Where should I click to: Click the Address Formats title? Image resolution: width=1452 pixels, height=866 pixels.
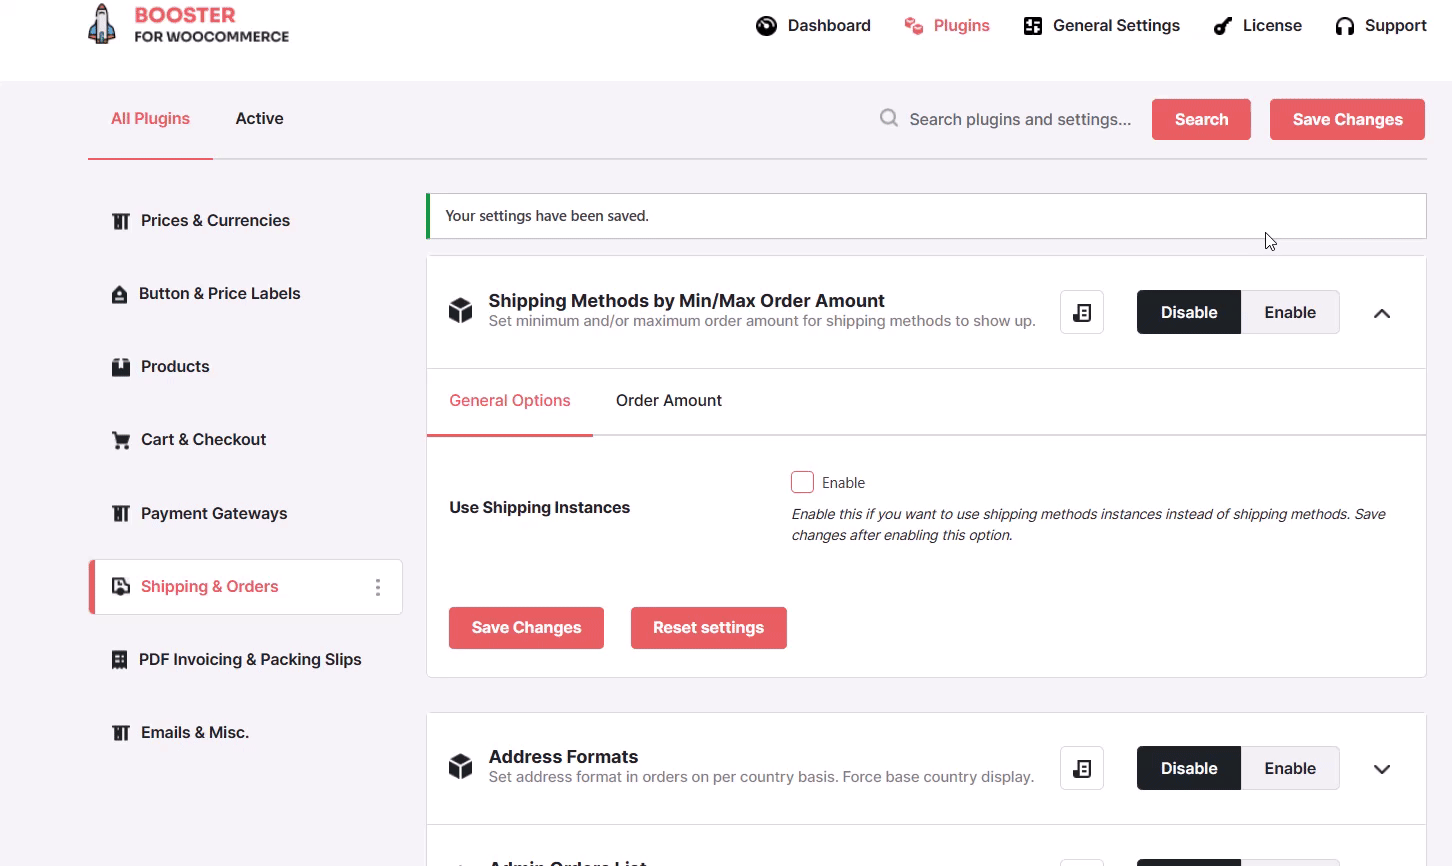pyautogui.click(x=563, y=757)
